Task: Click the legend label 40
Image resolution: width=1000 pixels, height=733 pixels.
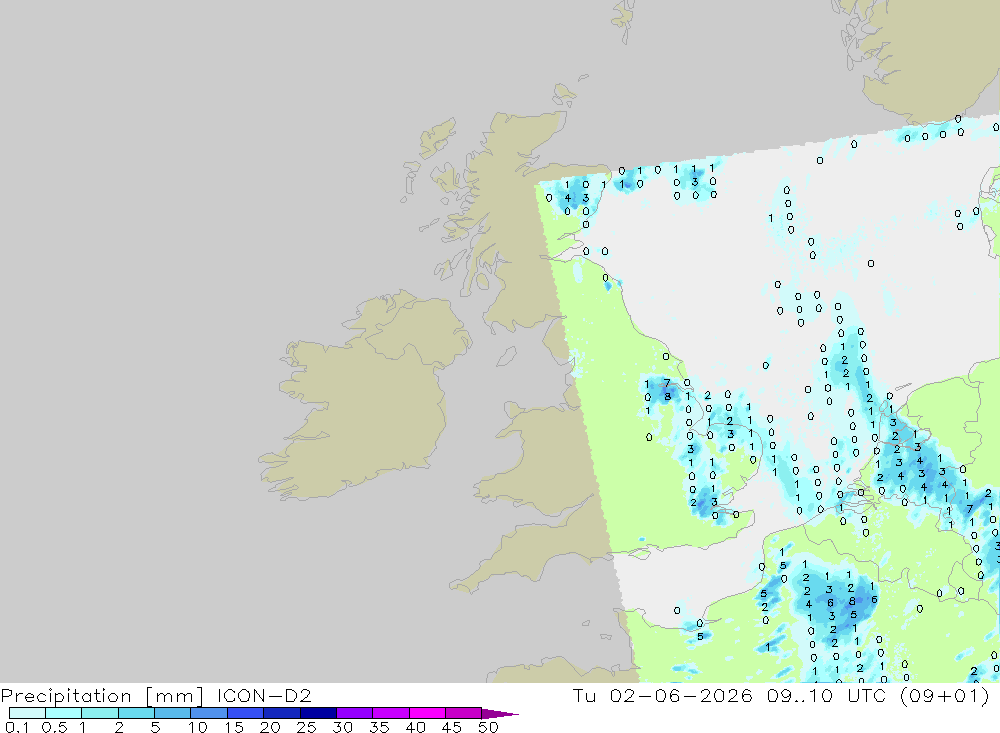Action: click(x=415, y=727)
